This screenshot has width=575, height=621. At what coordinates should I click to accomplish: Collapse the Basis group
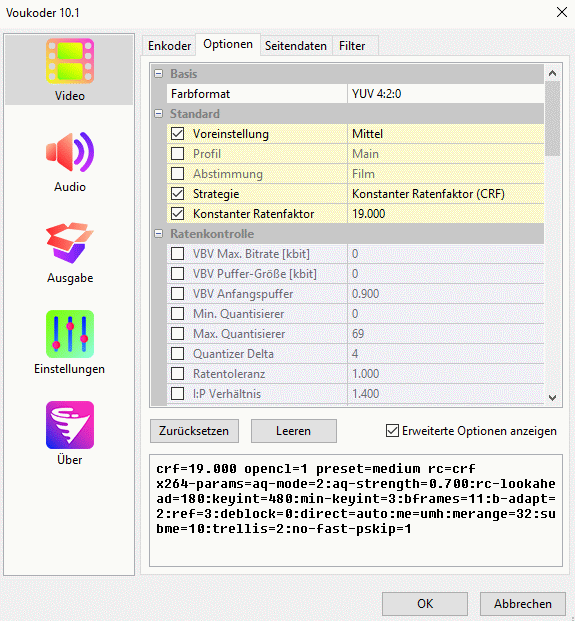(x=158, y=74)
